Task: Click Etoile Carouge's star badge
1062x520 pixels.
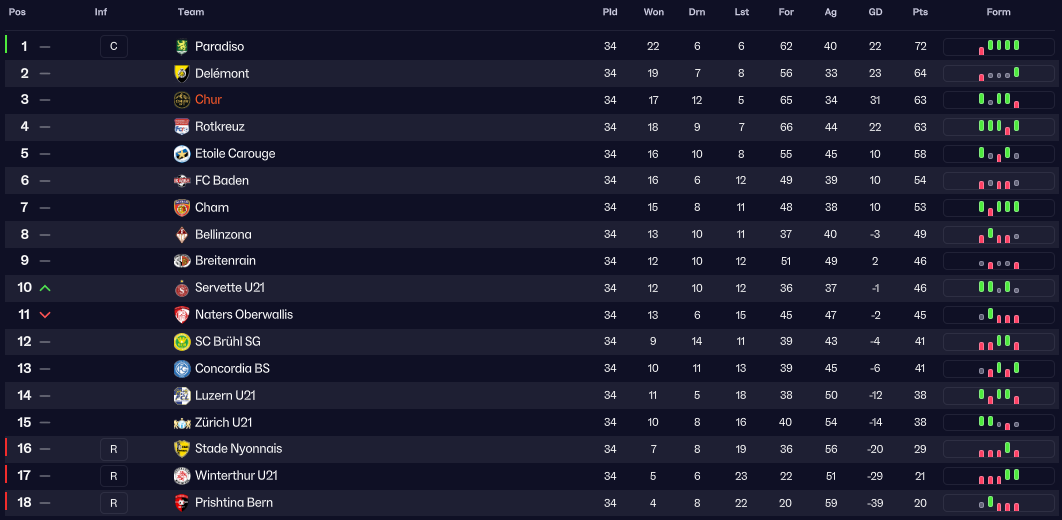Action: tap(182, 154)
